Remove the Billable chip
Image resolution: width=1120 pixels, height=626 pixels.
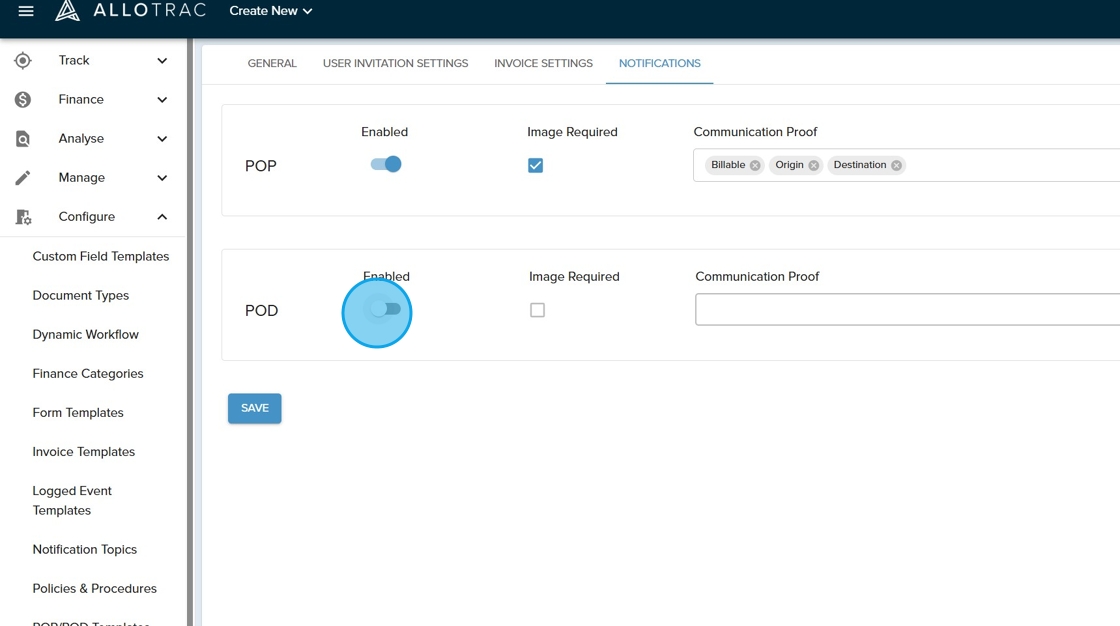tap(755, 166)
